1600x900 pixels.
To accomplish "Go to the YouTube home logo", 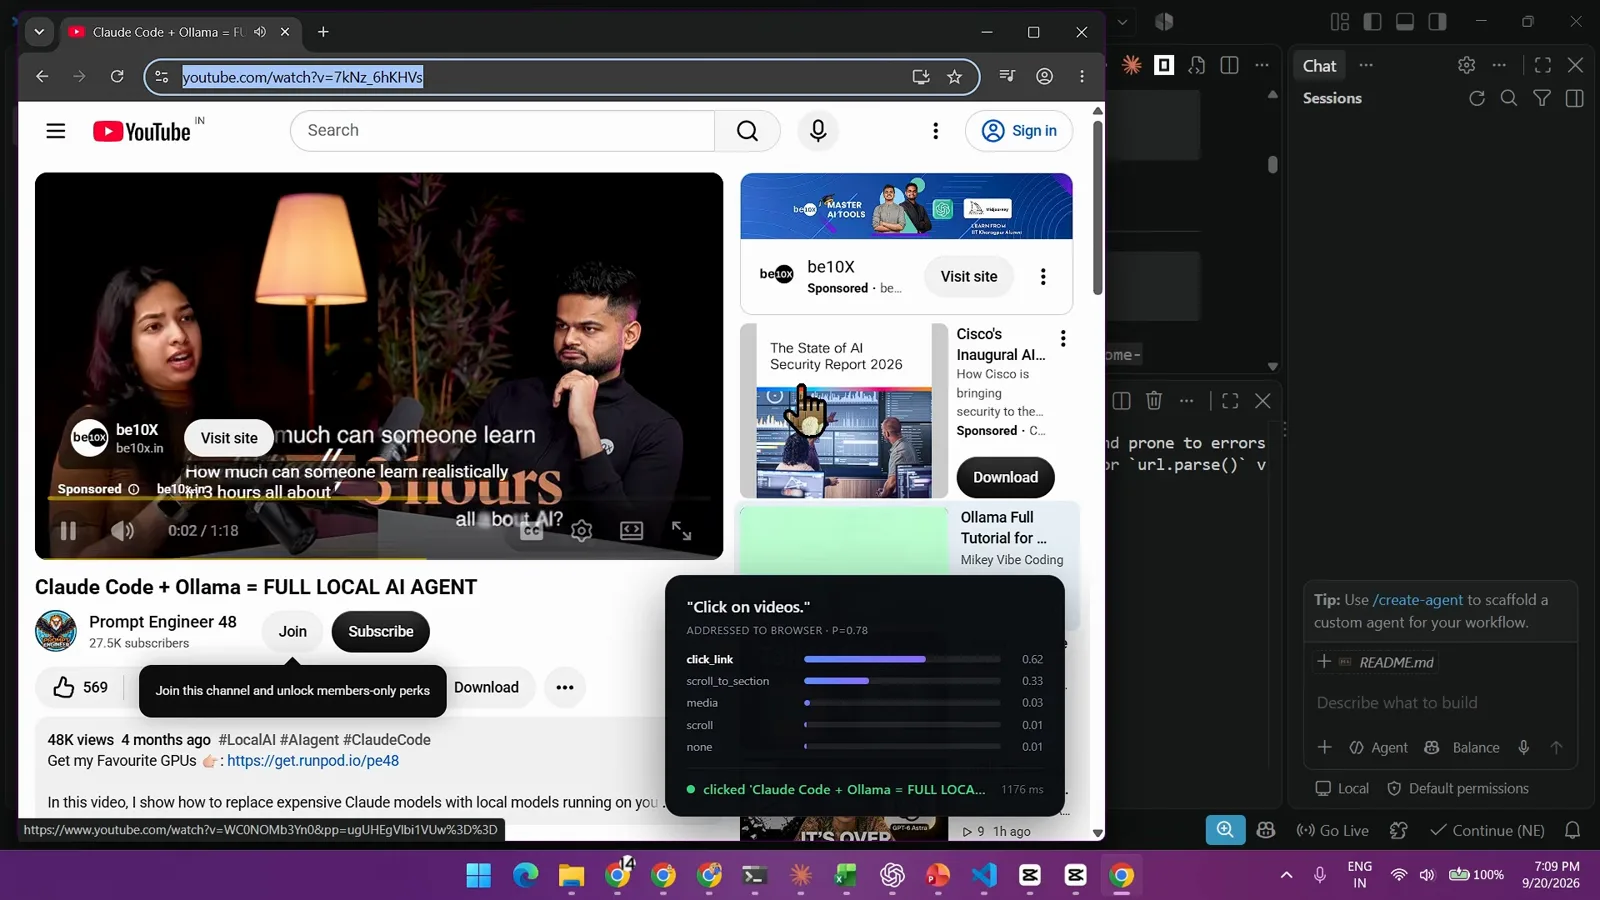I will (142, 131).
